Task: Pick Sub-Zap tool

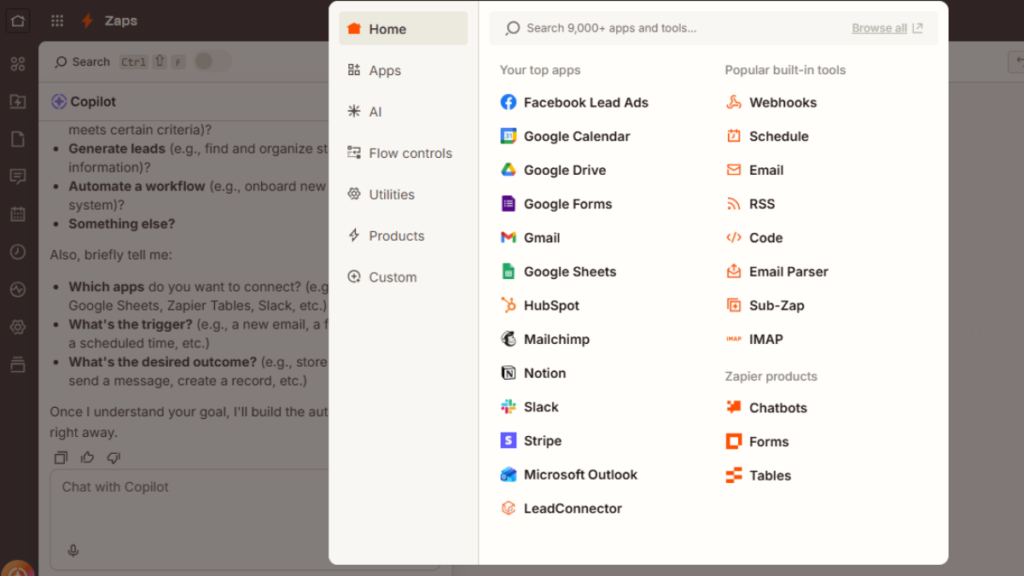Action: click(765, 306)
